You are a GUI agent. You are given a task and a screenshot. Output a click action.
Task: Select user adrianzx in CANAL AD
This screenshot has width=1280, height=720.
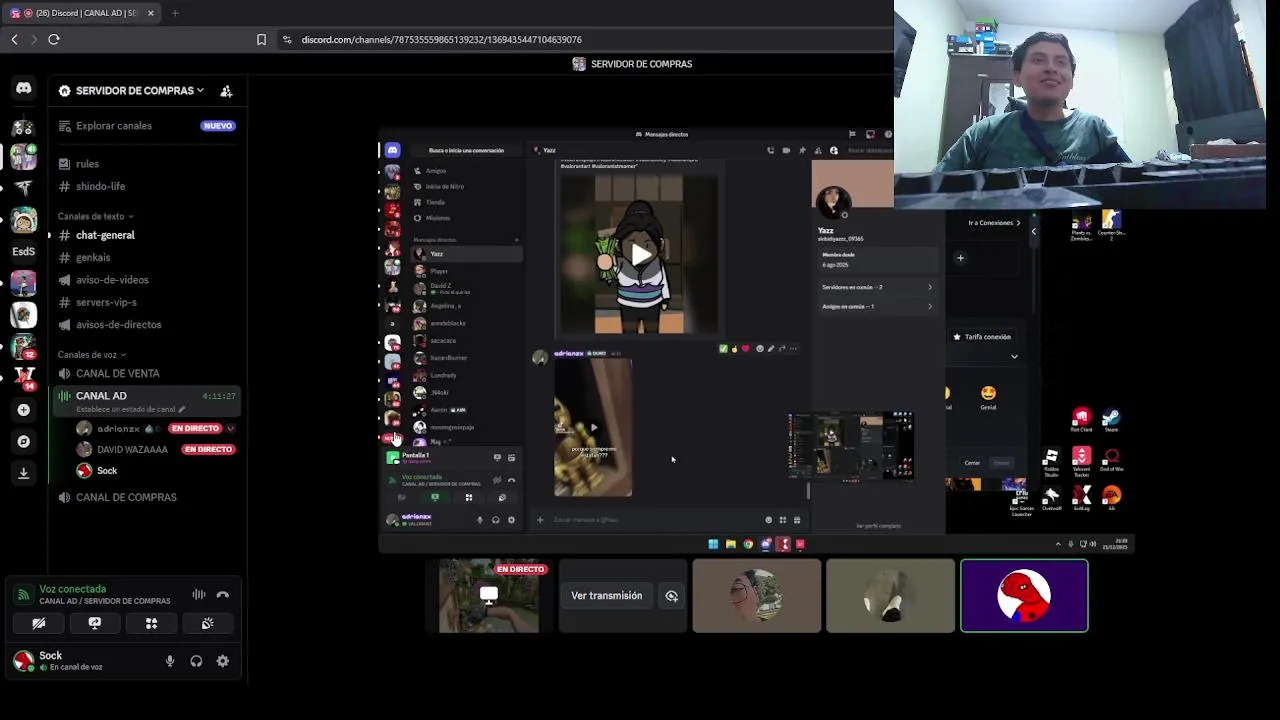click(x=118, y=429)
